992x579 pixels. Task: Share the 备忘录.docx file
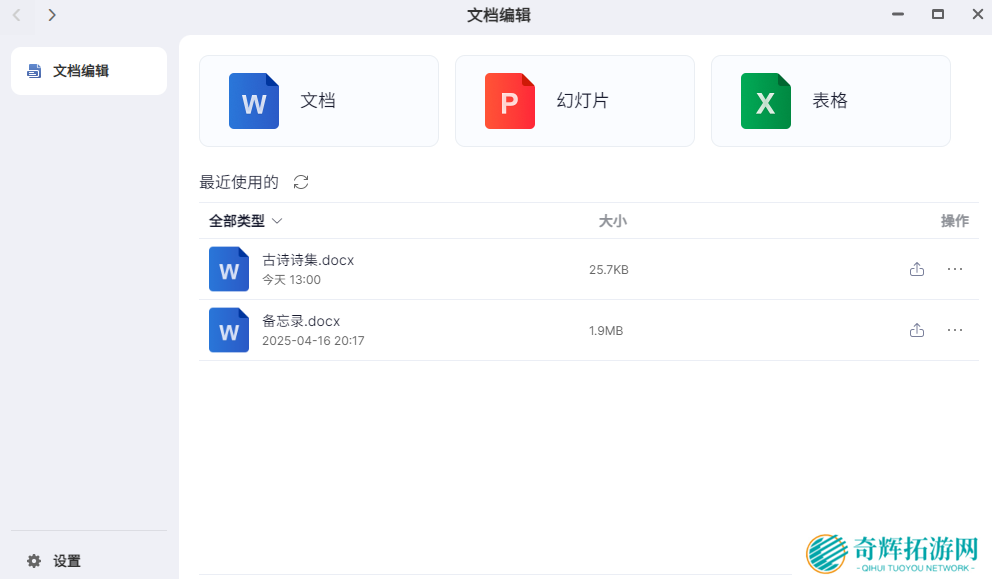(x=917, y=330)
